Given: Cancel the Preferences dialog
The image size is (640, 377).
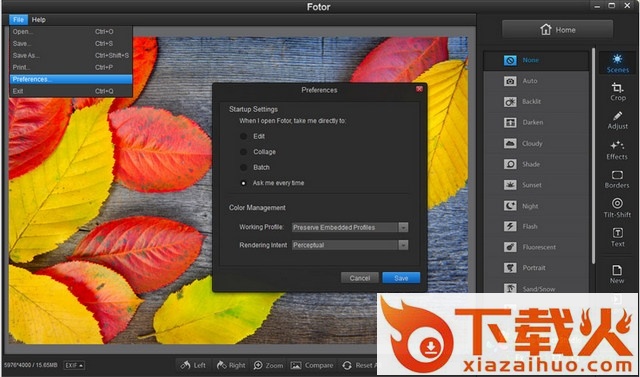Looking at the screenshot, I should point(360,278).
